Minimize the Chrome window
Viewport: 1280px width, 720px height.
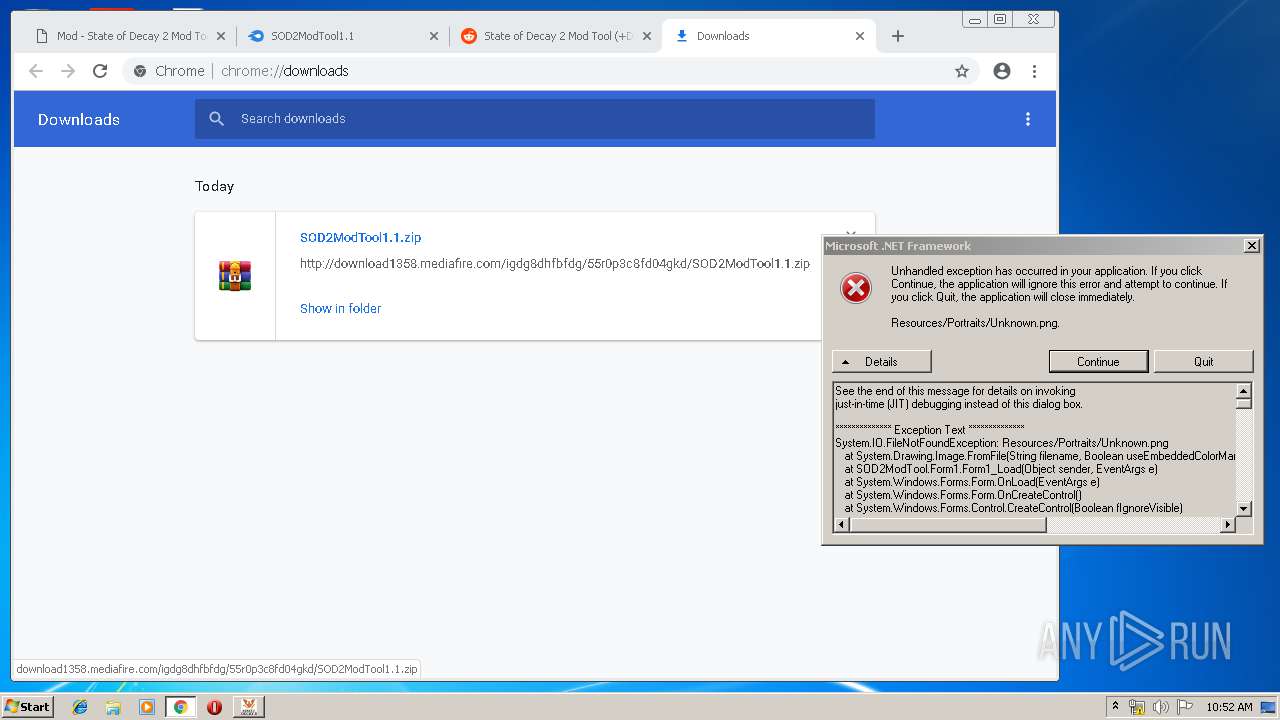(975, 19)
